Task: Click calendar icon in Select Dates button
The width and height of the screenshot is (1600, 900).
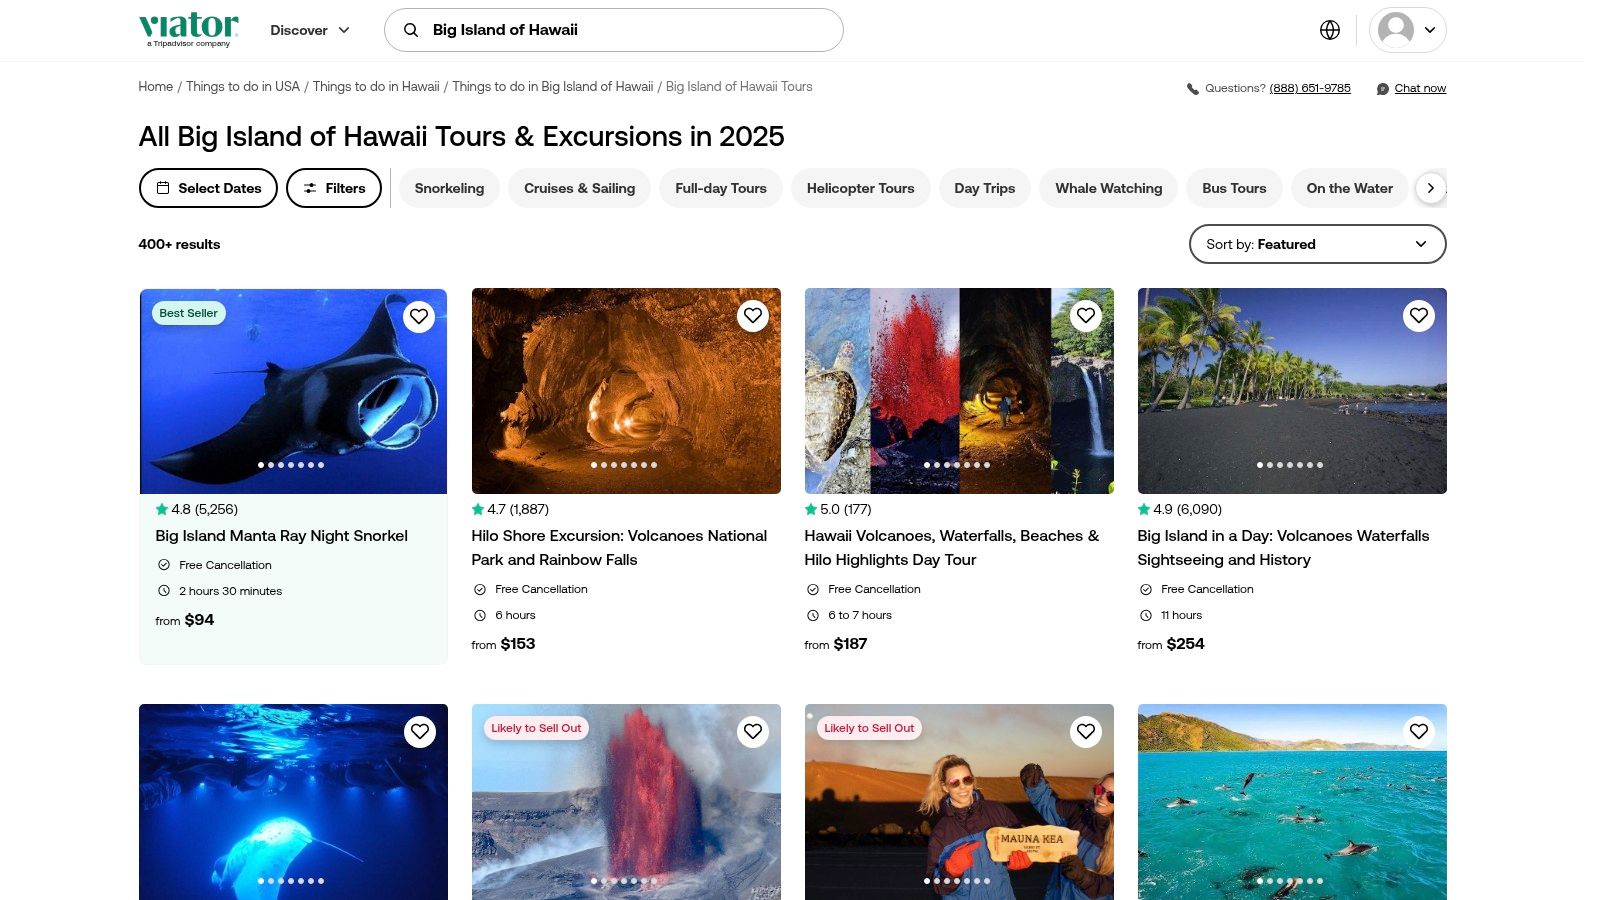Action: 163,188
